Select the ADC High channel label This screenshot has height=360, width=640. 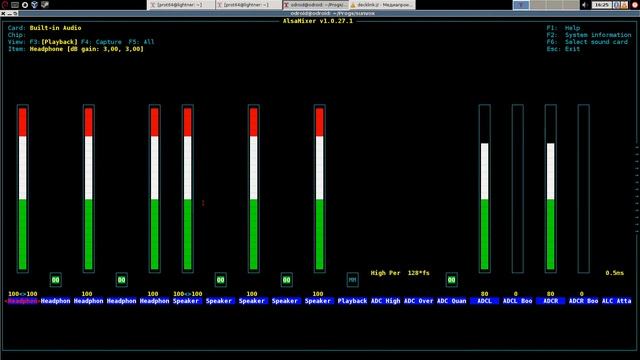click(x=385, y=301)
